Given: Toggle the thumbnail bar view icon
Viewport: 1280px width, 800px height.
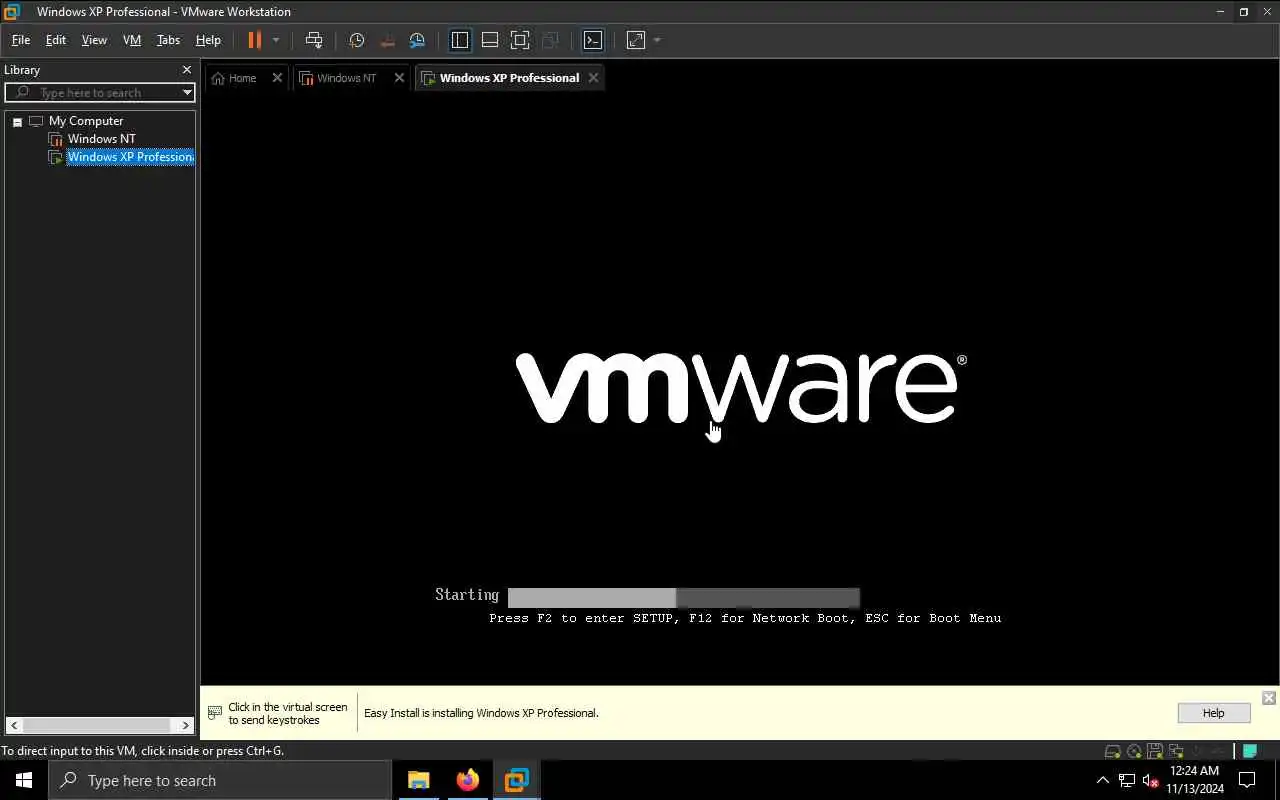Looking at the screenshot, I should 490,40.
